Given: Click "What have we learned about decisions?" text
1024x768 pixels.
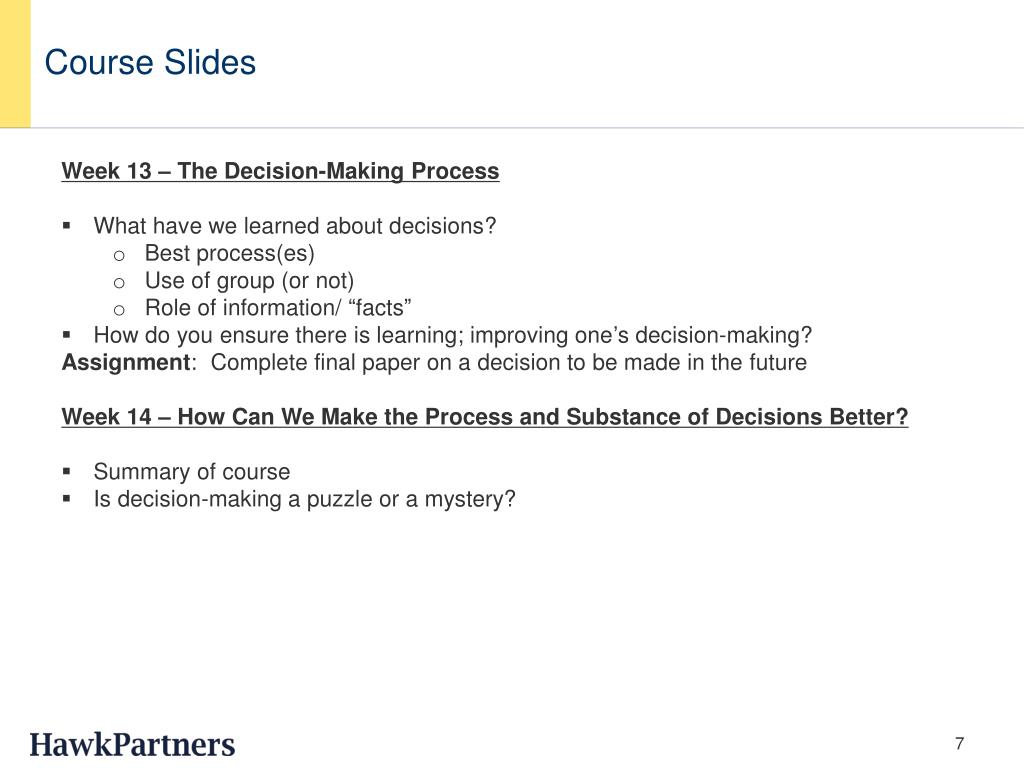Looking at the screenshot, I should tap(295, 226).
